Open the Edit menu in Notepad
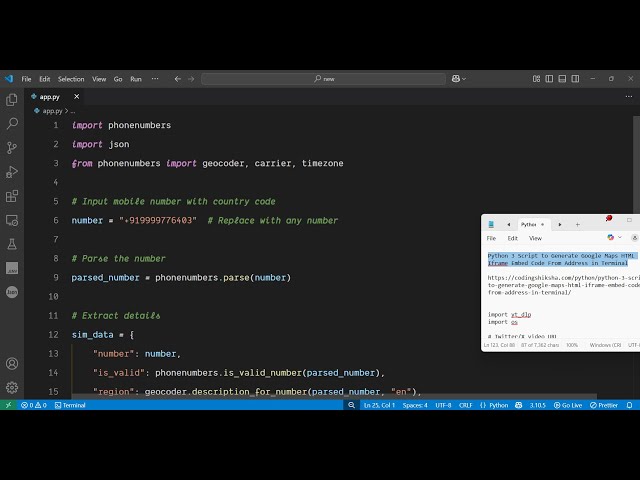The width and height of the screenshot is (640, 480). pos(513,238)
